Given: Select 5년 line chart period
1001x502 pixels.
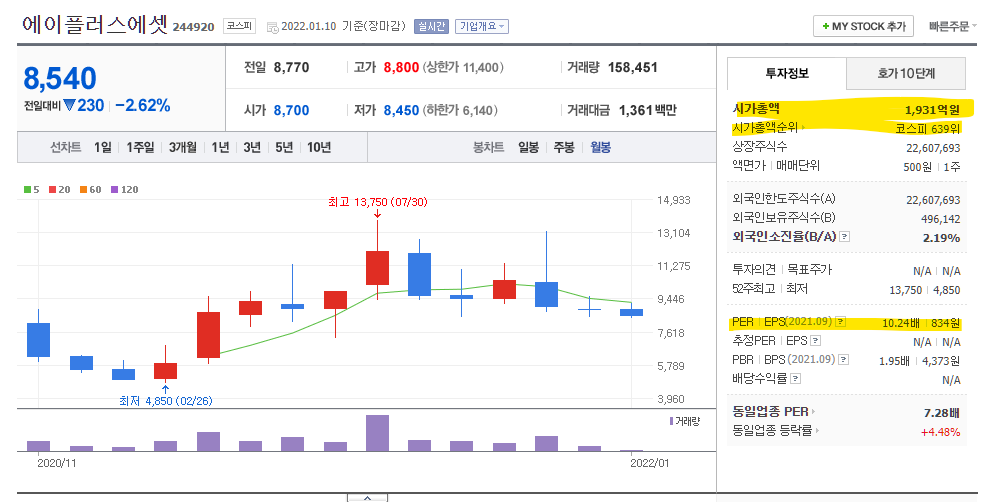Looking at the screenshot, I should coord(284,148).
